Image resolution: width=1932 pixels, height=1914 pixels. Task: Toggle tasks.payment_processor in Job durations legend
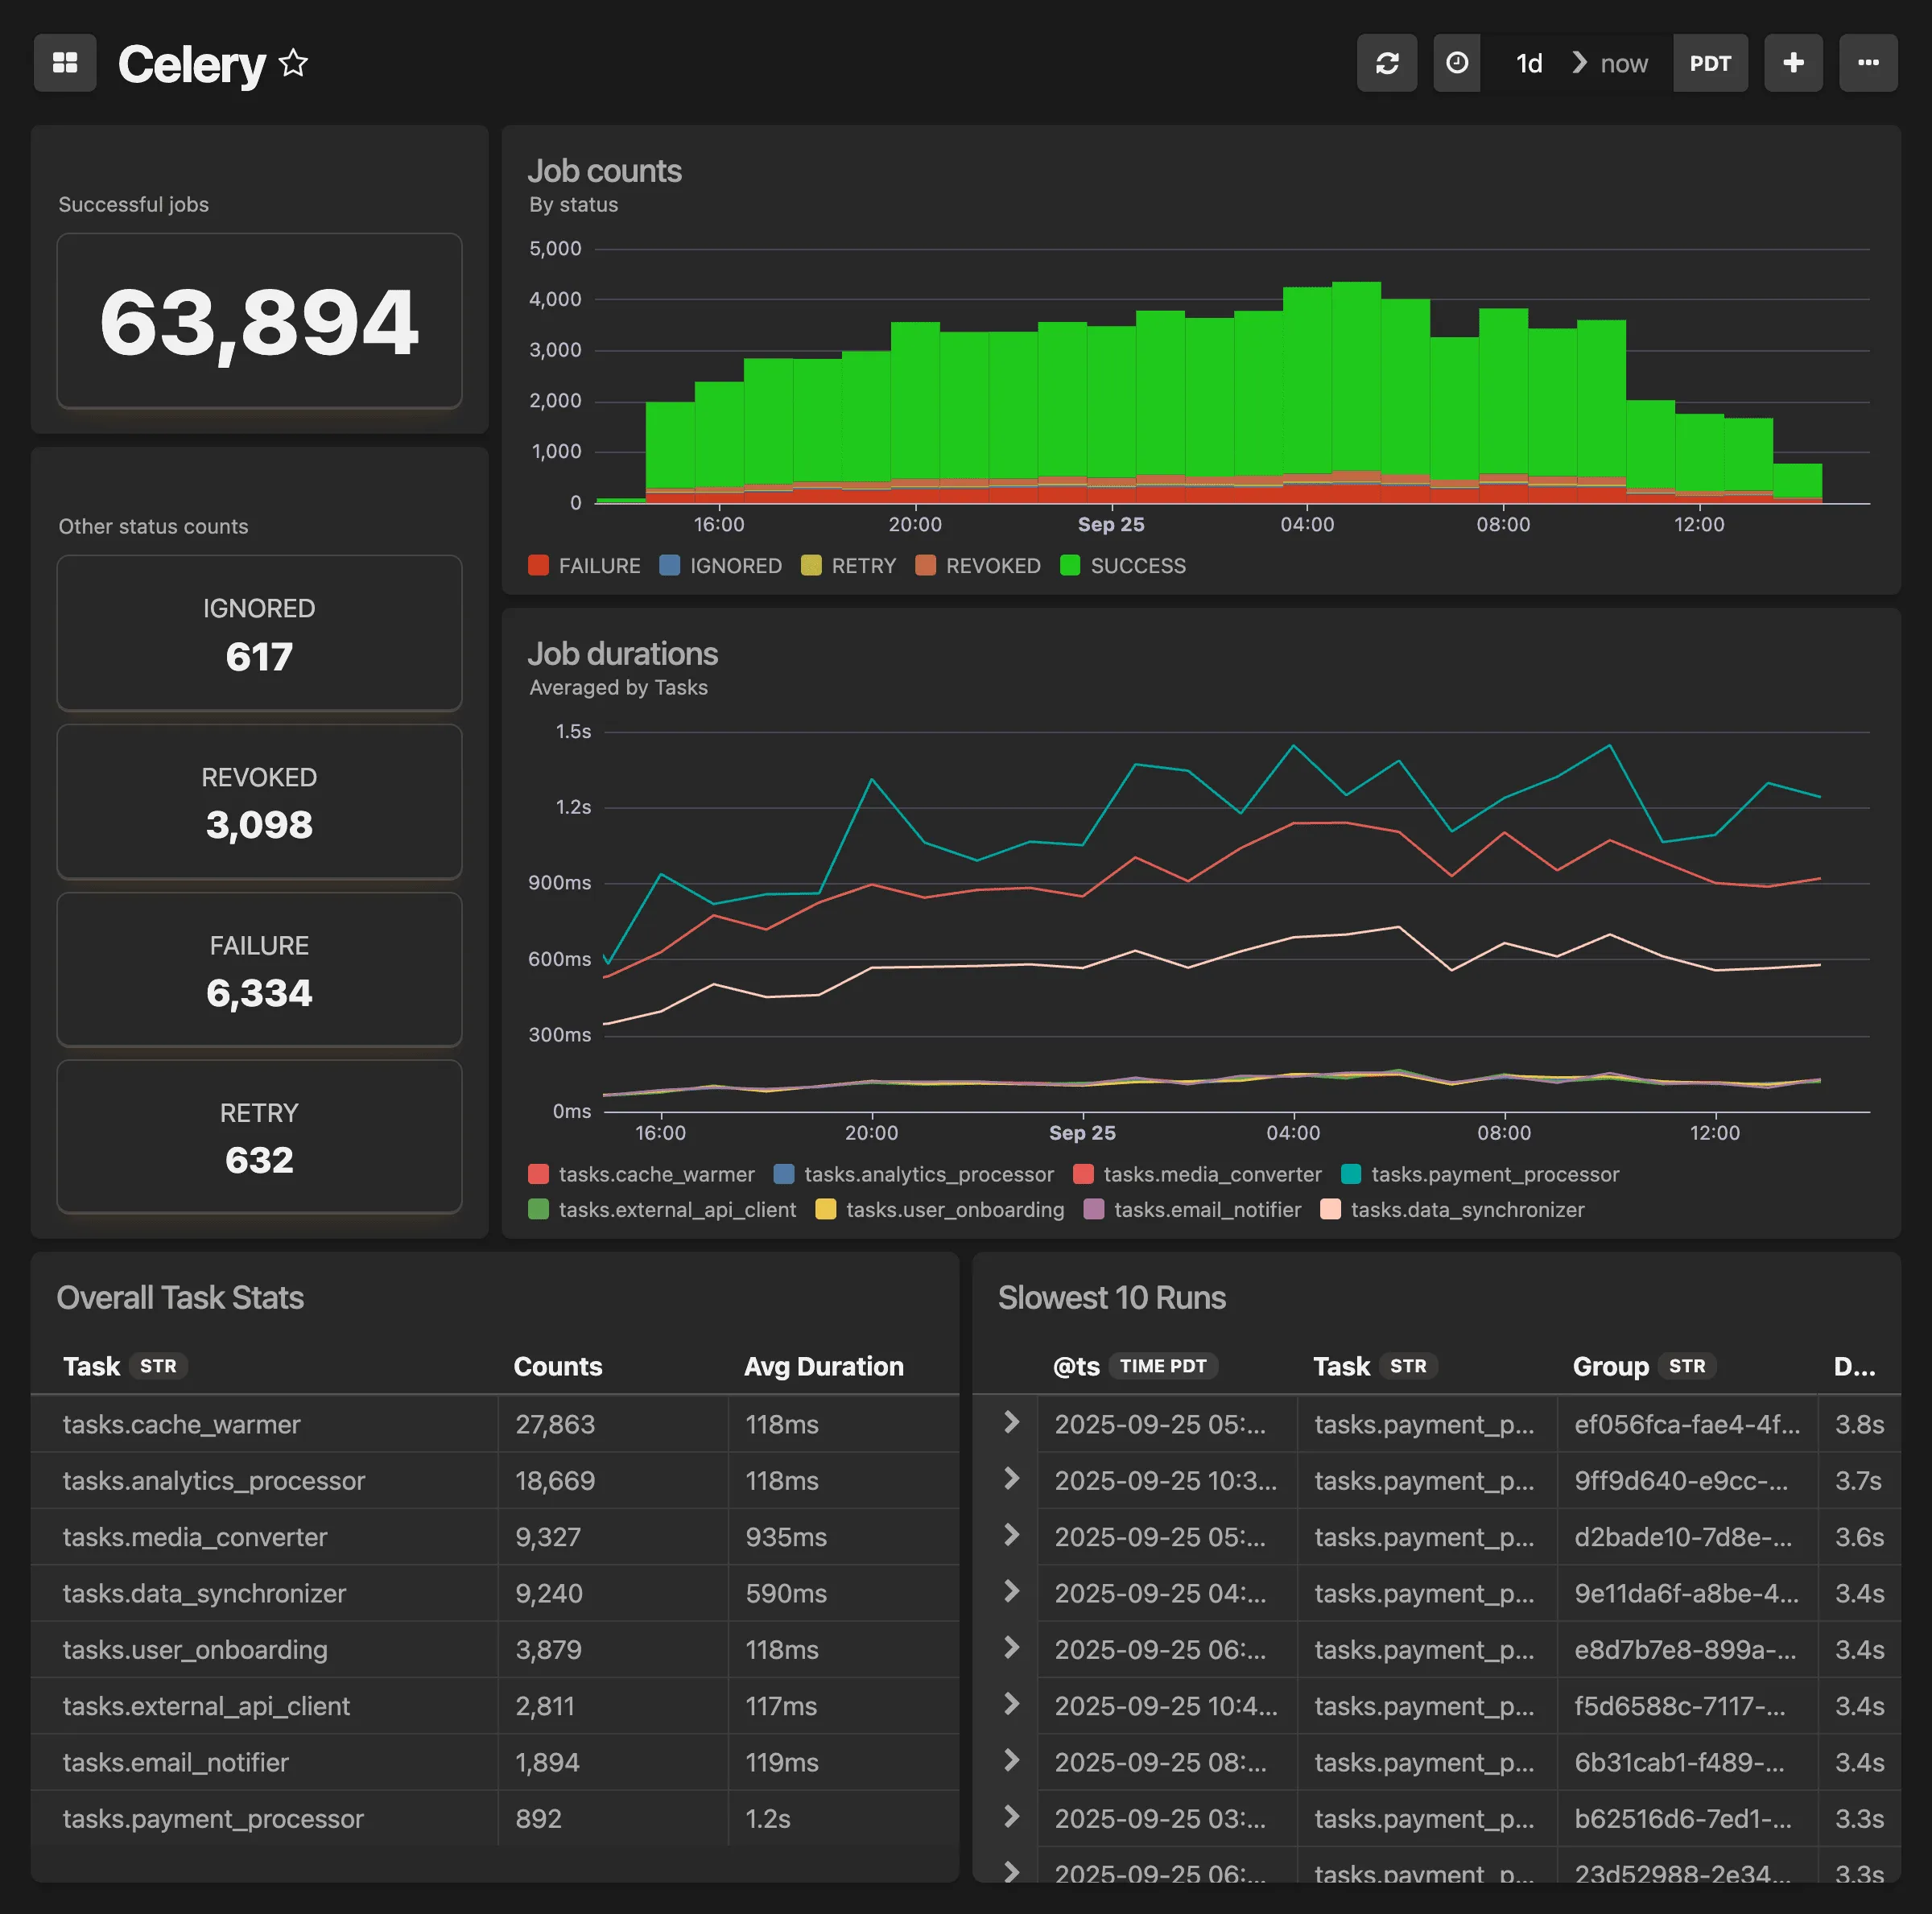tap(1496, 1174)
